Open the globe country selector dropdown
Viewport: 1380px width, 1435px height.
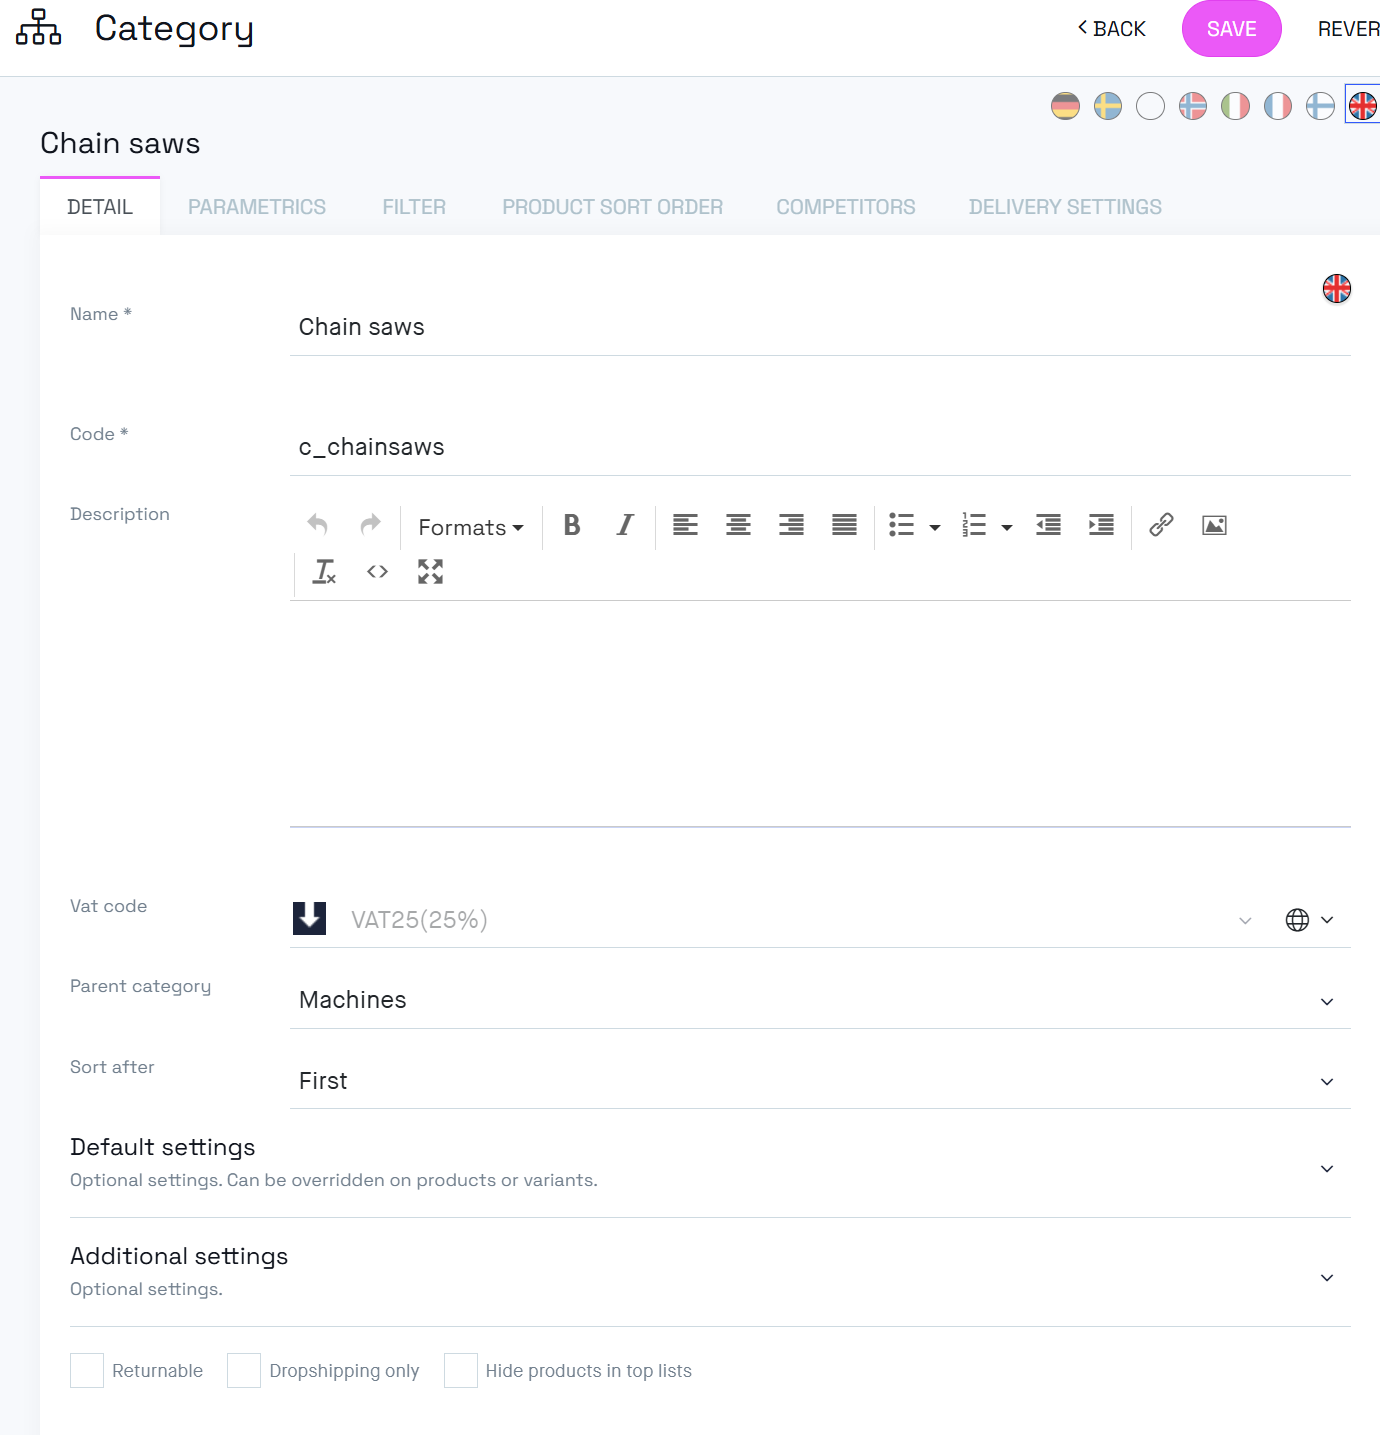tap(1309, 920)
